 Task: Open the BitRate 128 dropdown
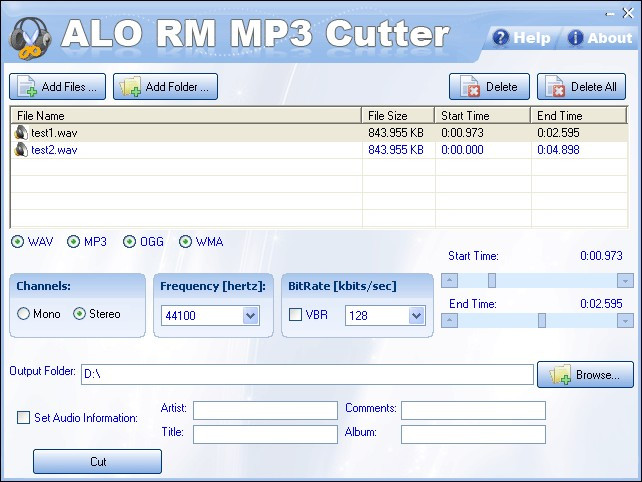(417, 315)
